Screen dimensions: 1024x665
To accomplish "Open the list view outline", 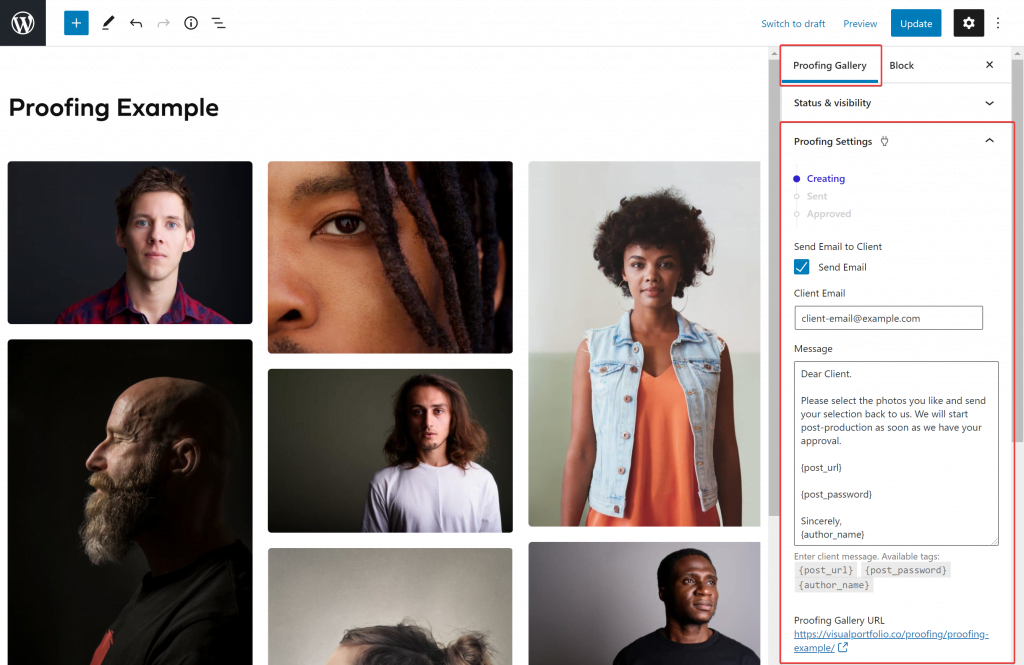I will (x=219, y=23).
